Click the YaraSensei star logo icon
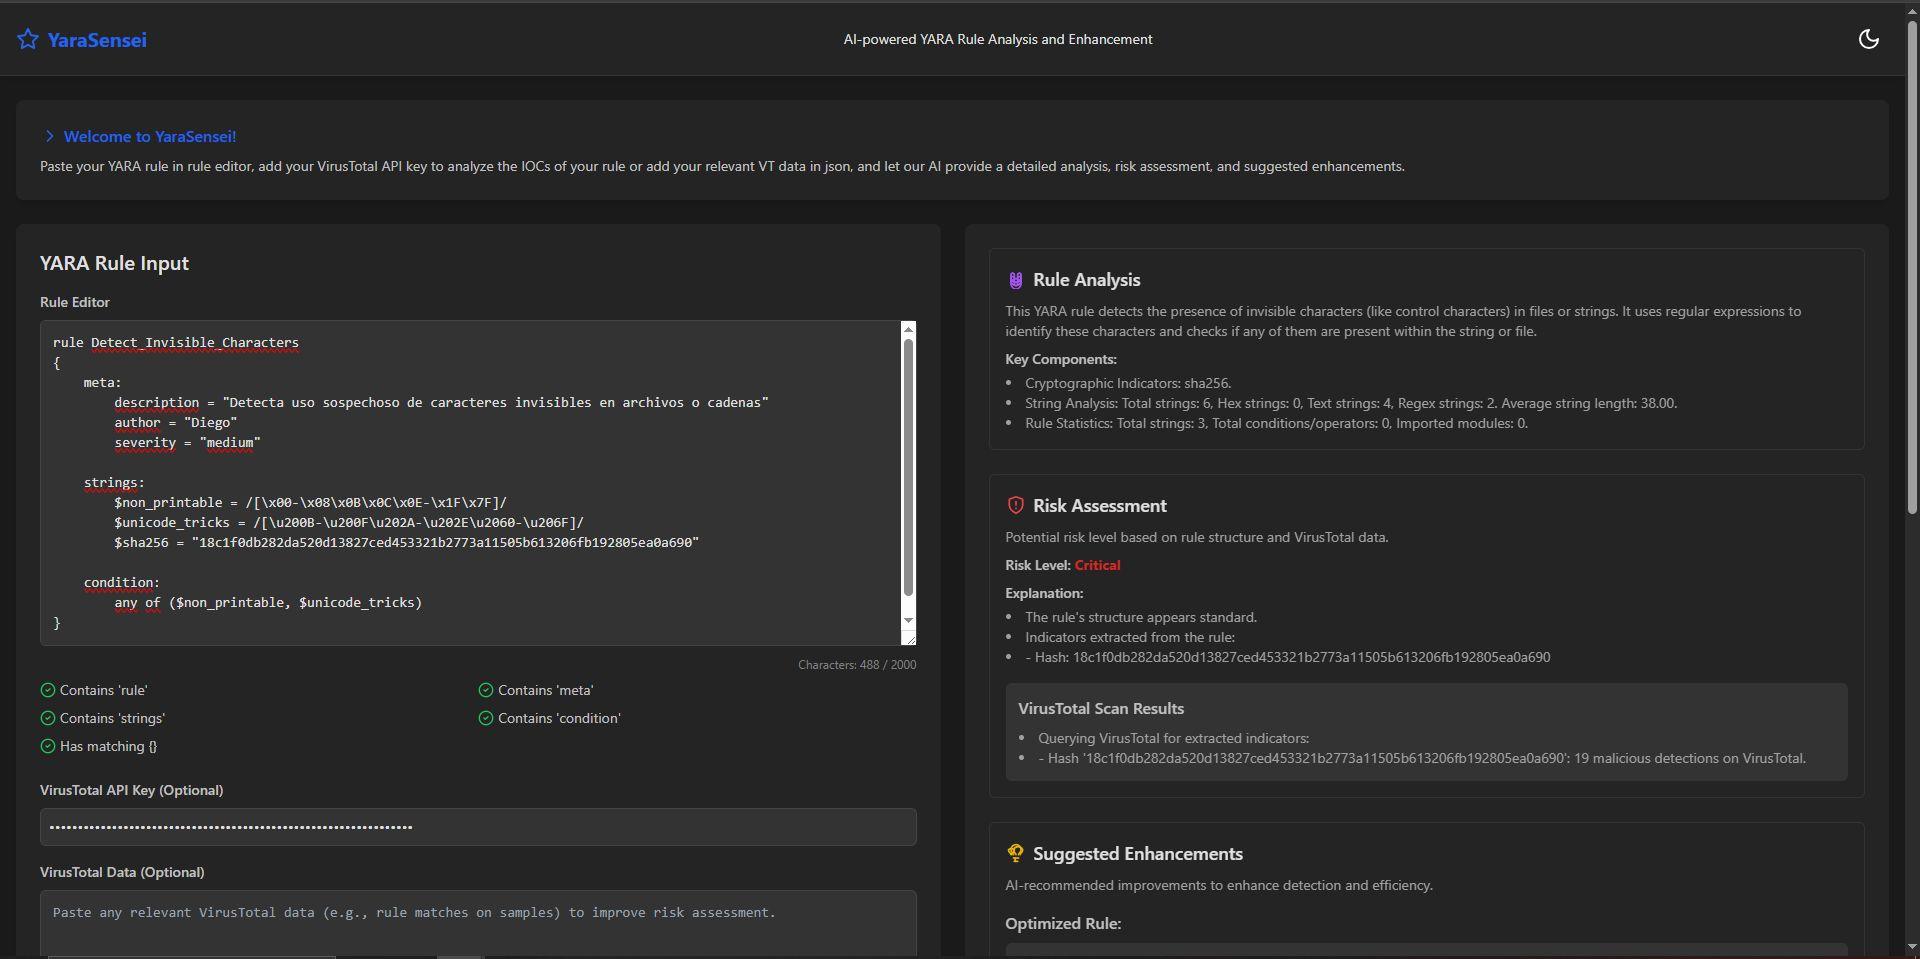The height and width of the screenshot is (959, 1920). (x=28, y=39)
